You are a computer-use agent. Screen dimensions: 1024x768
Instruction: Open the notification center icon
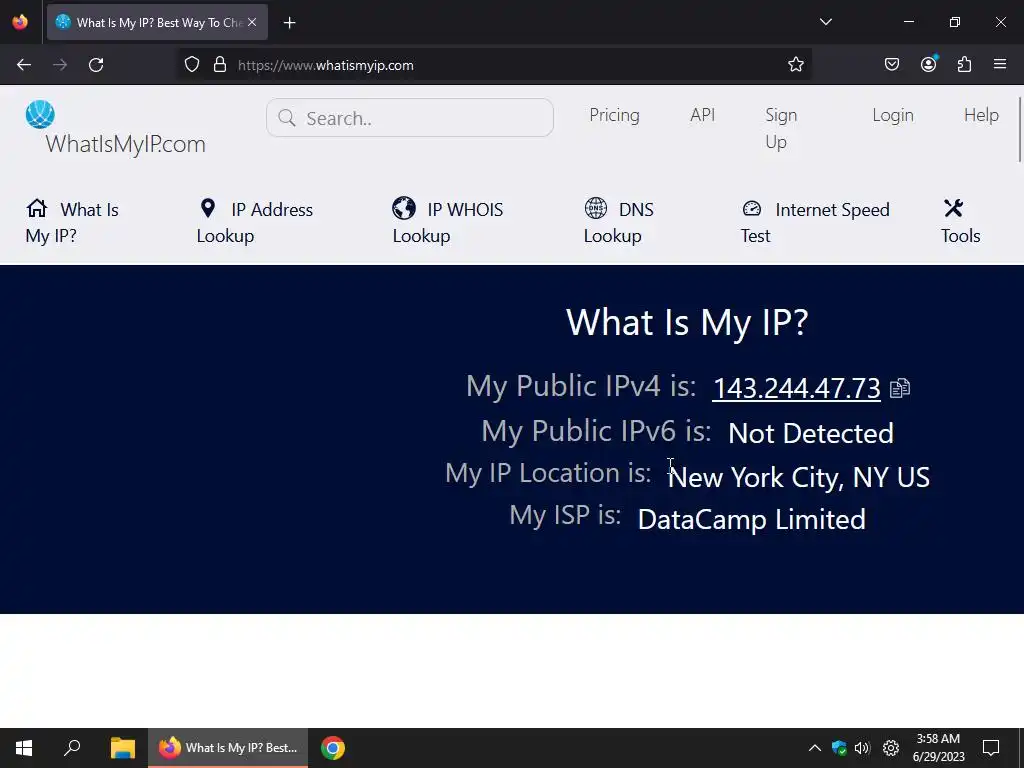[x=991, y=748]
